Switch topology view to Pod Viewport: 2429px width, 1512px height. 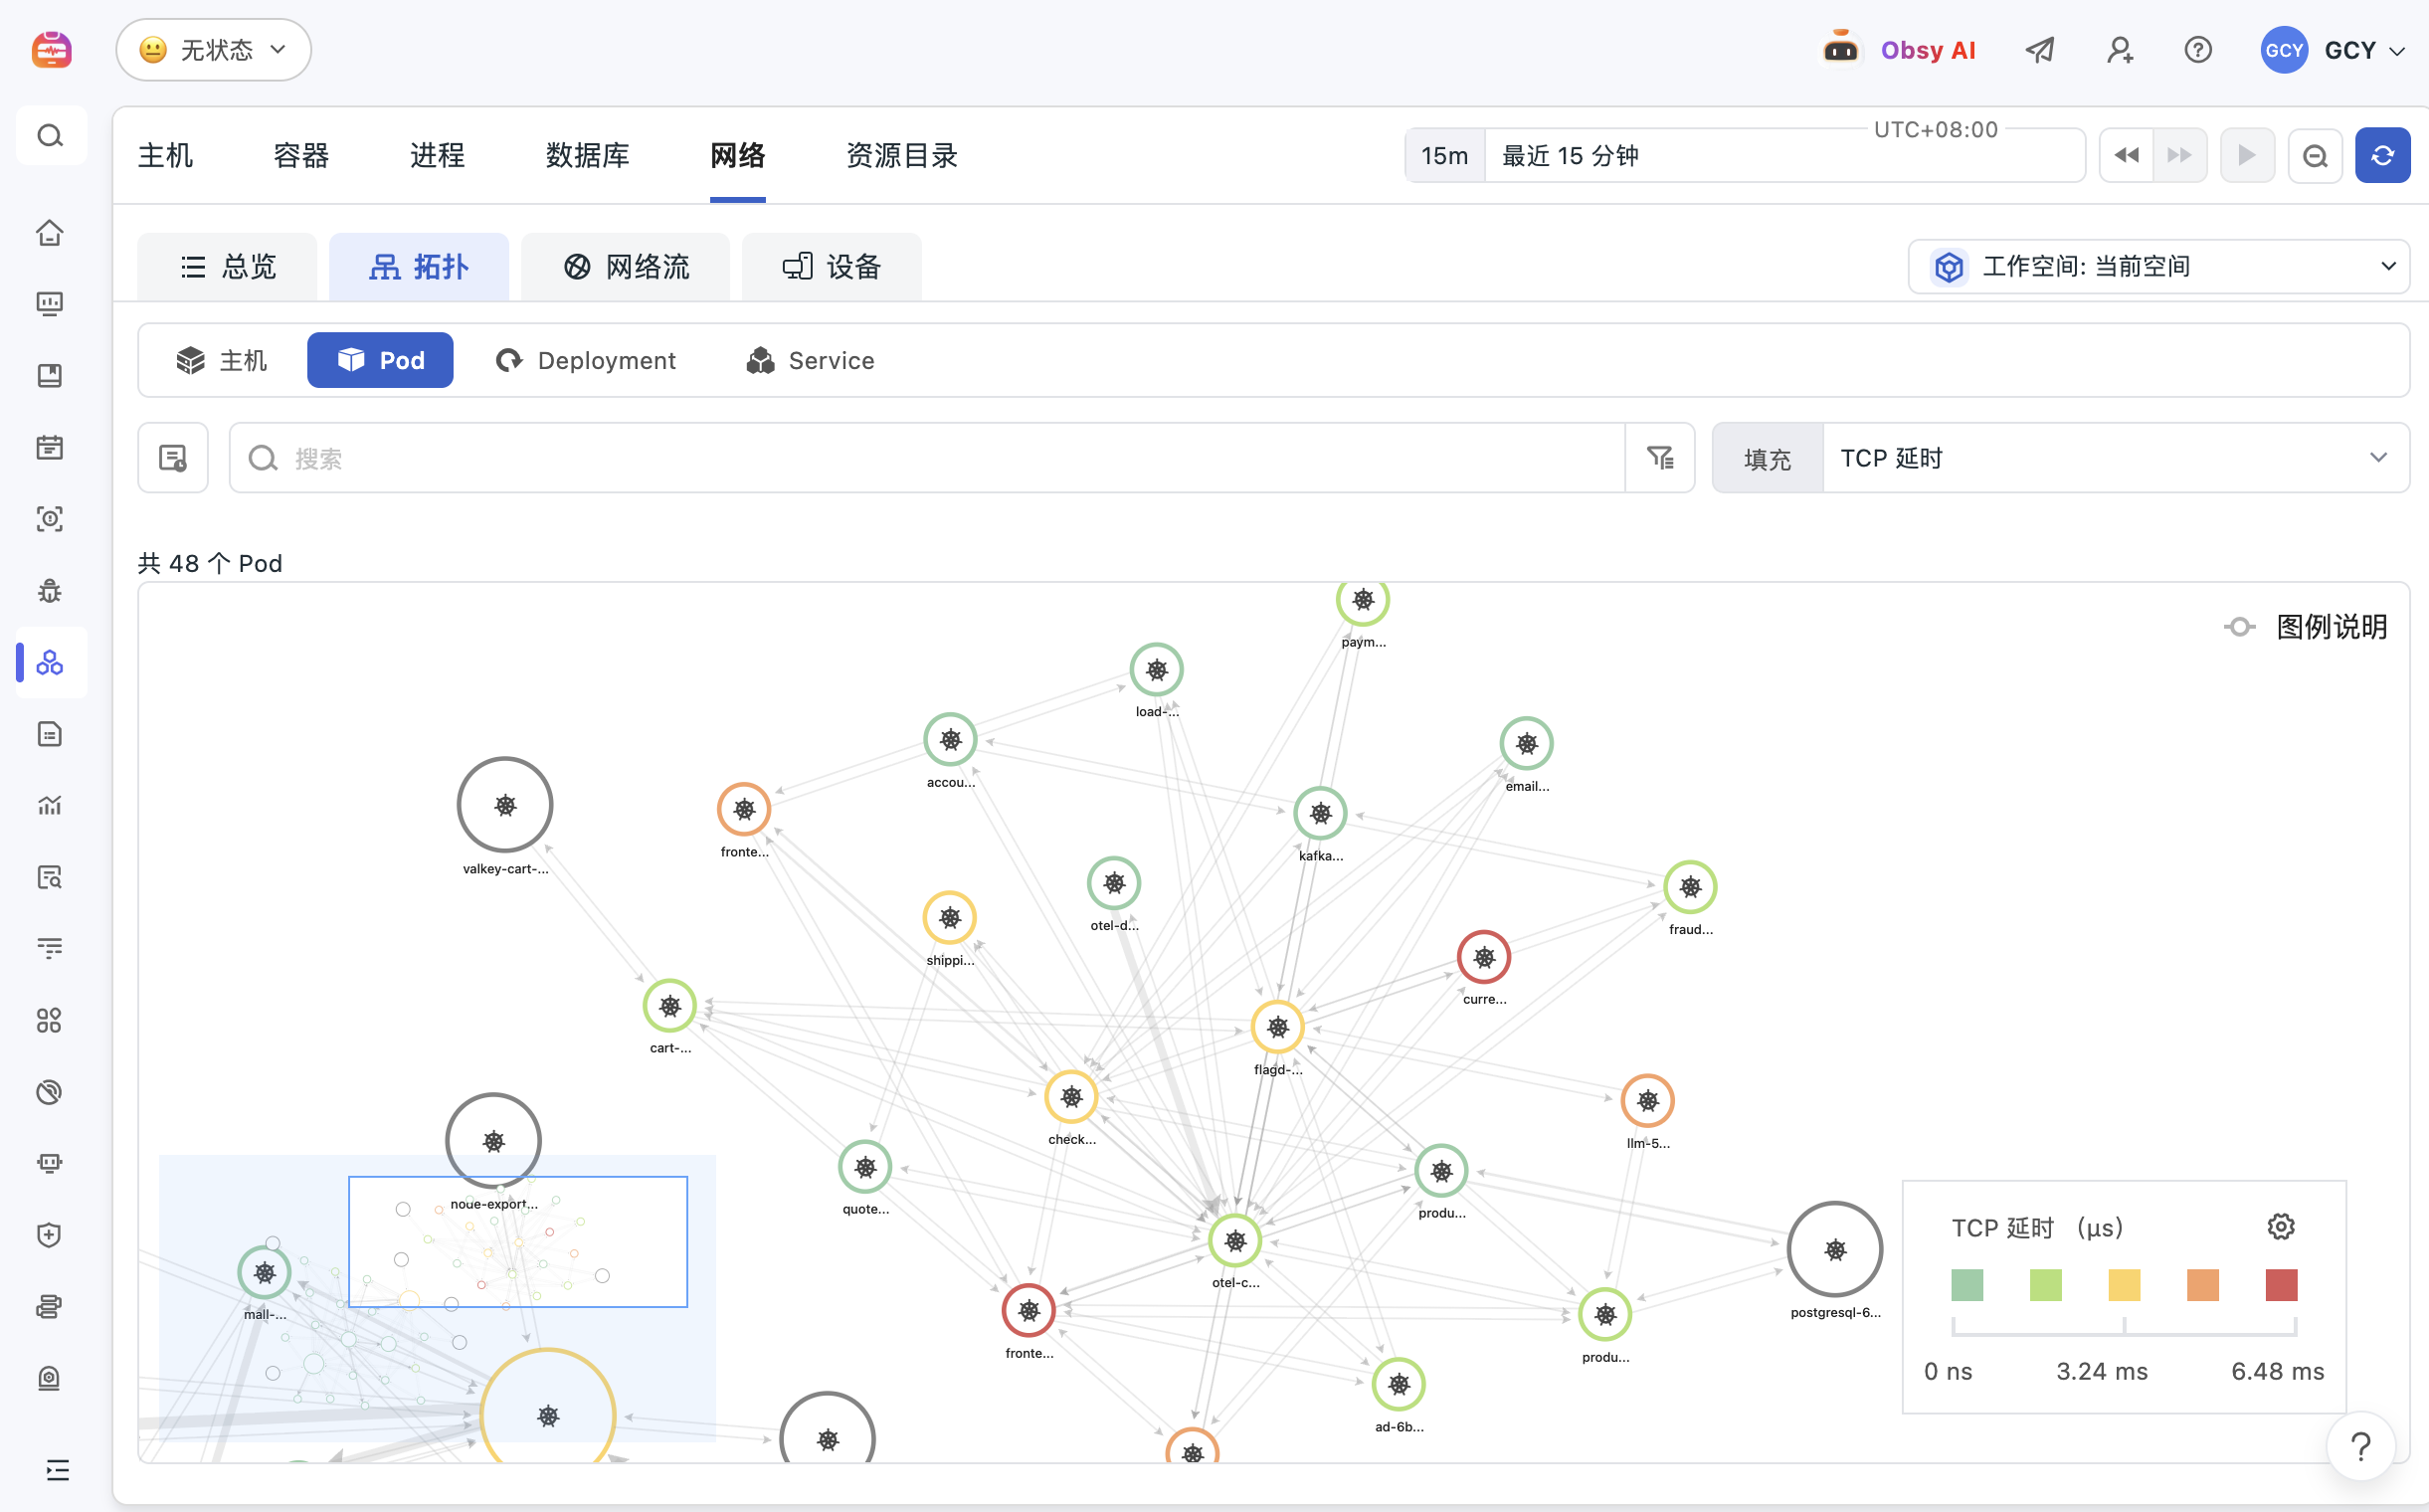[380, 360]
